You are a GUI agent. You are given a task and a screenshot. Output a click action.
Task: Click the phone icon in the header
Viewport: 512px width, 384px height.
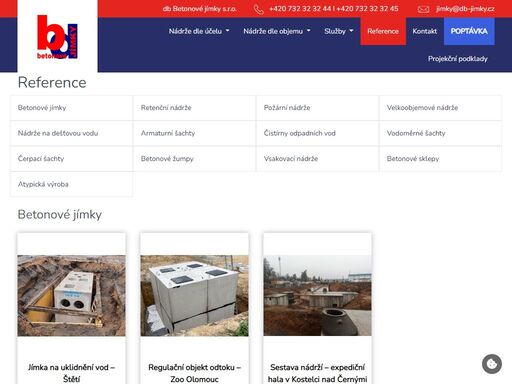click(259, 9)
